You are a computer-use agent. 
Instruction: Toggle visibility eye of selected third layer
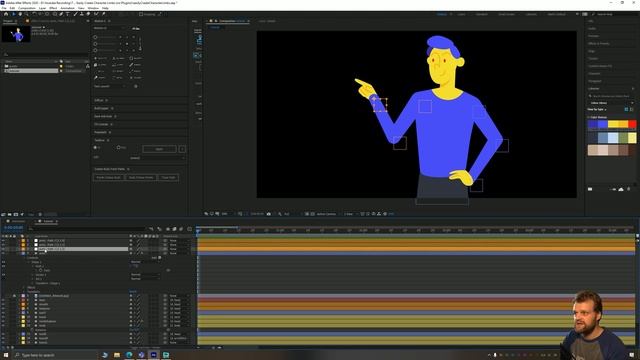coord(3,249)
